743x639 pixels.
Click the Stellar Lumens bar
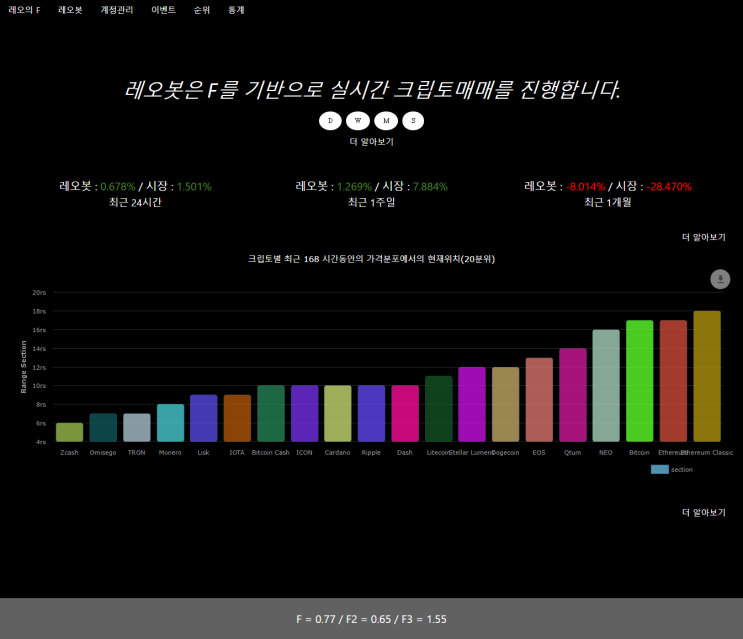coord(471,404)
